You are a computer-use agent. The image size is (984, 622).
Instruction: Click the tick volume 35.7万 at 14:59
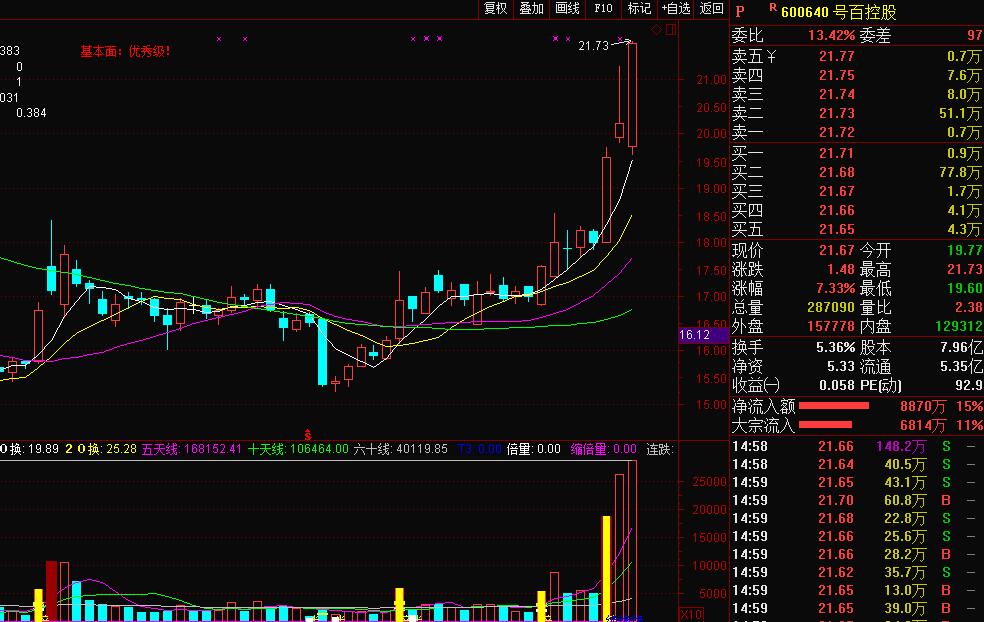point(905,572)
